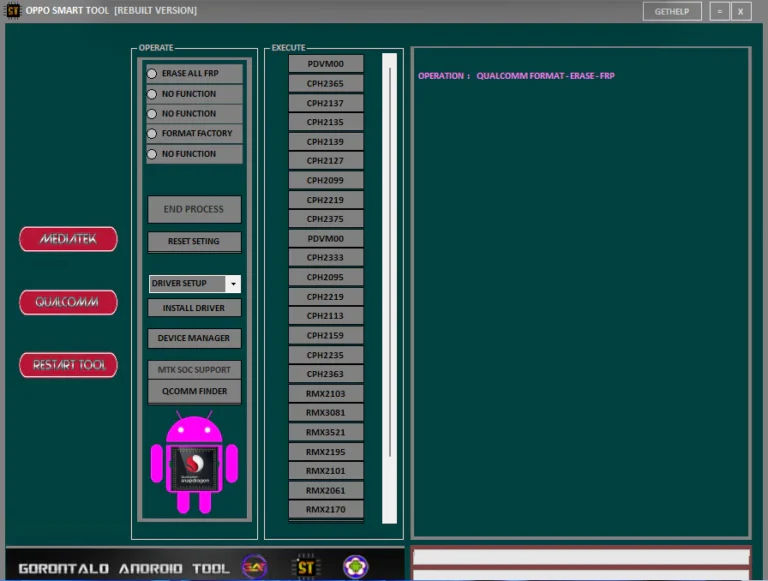The image size is (768, 581).
Task: Click END PROCESS button
Action: click(x=194, y=209)
